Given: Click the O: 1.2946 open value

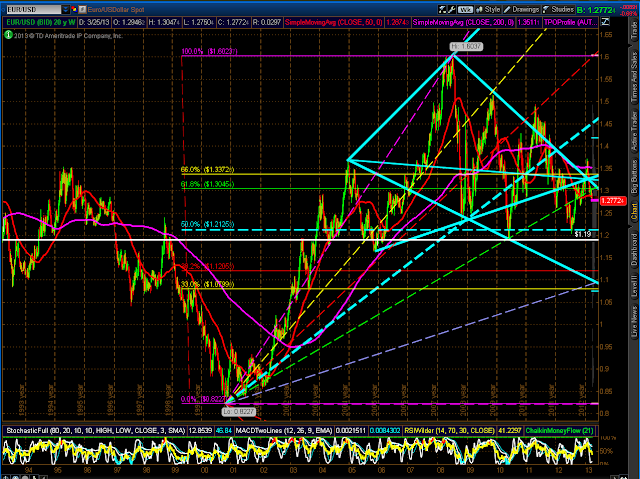Looking at the screenshot, I should pos(128,22).
